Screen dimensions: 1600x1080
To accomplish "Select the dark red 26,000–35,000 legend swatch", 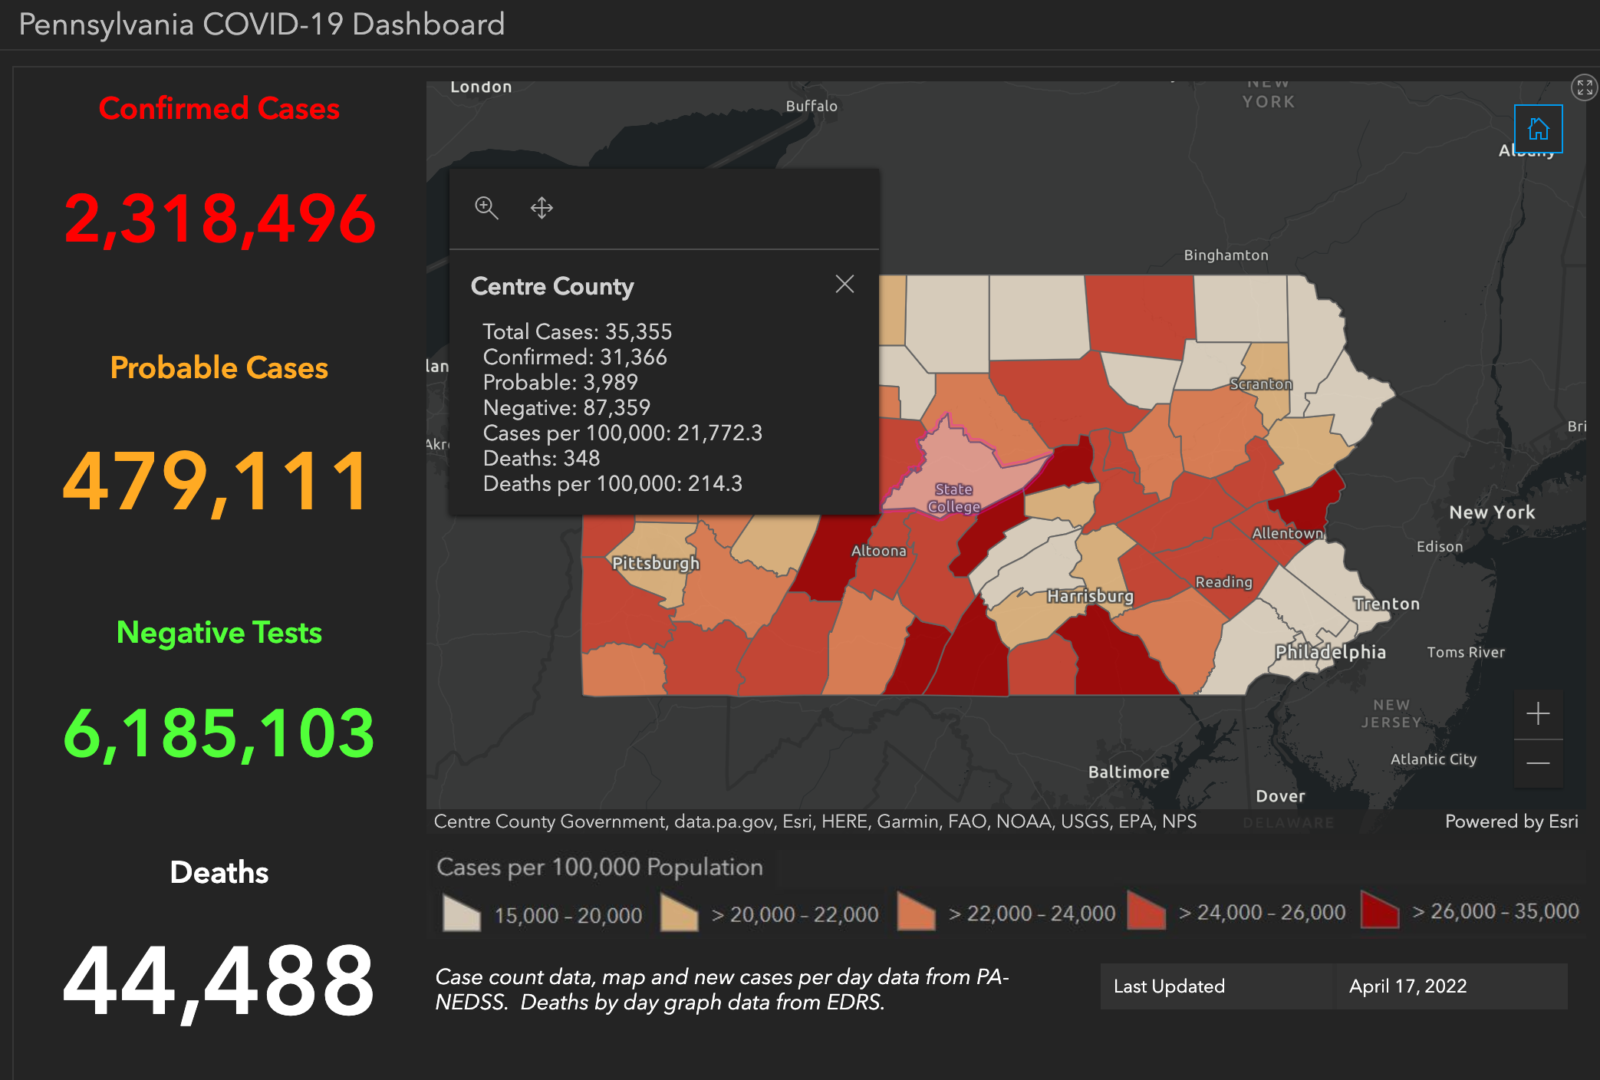I will [1381, 912].
